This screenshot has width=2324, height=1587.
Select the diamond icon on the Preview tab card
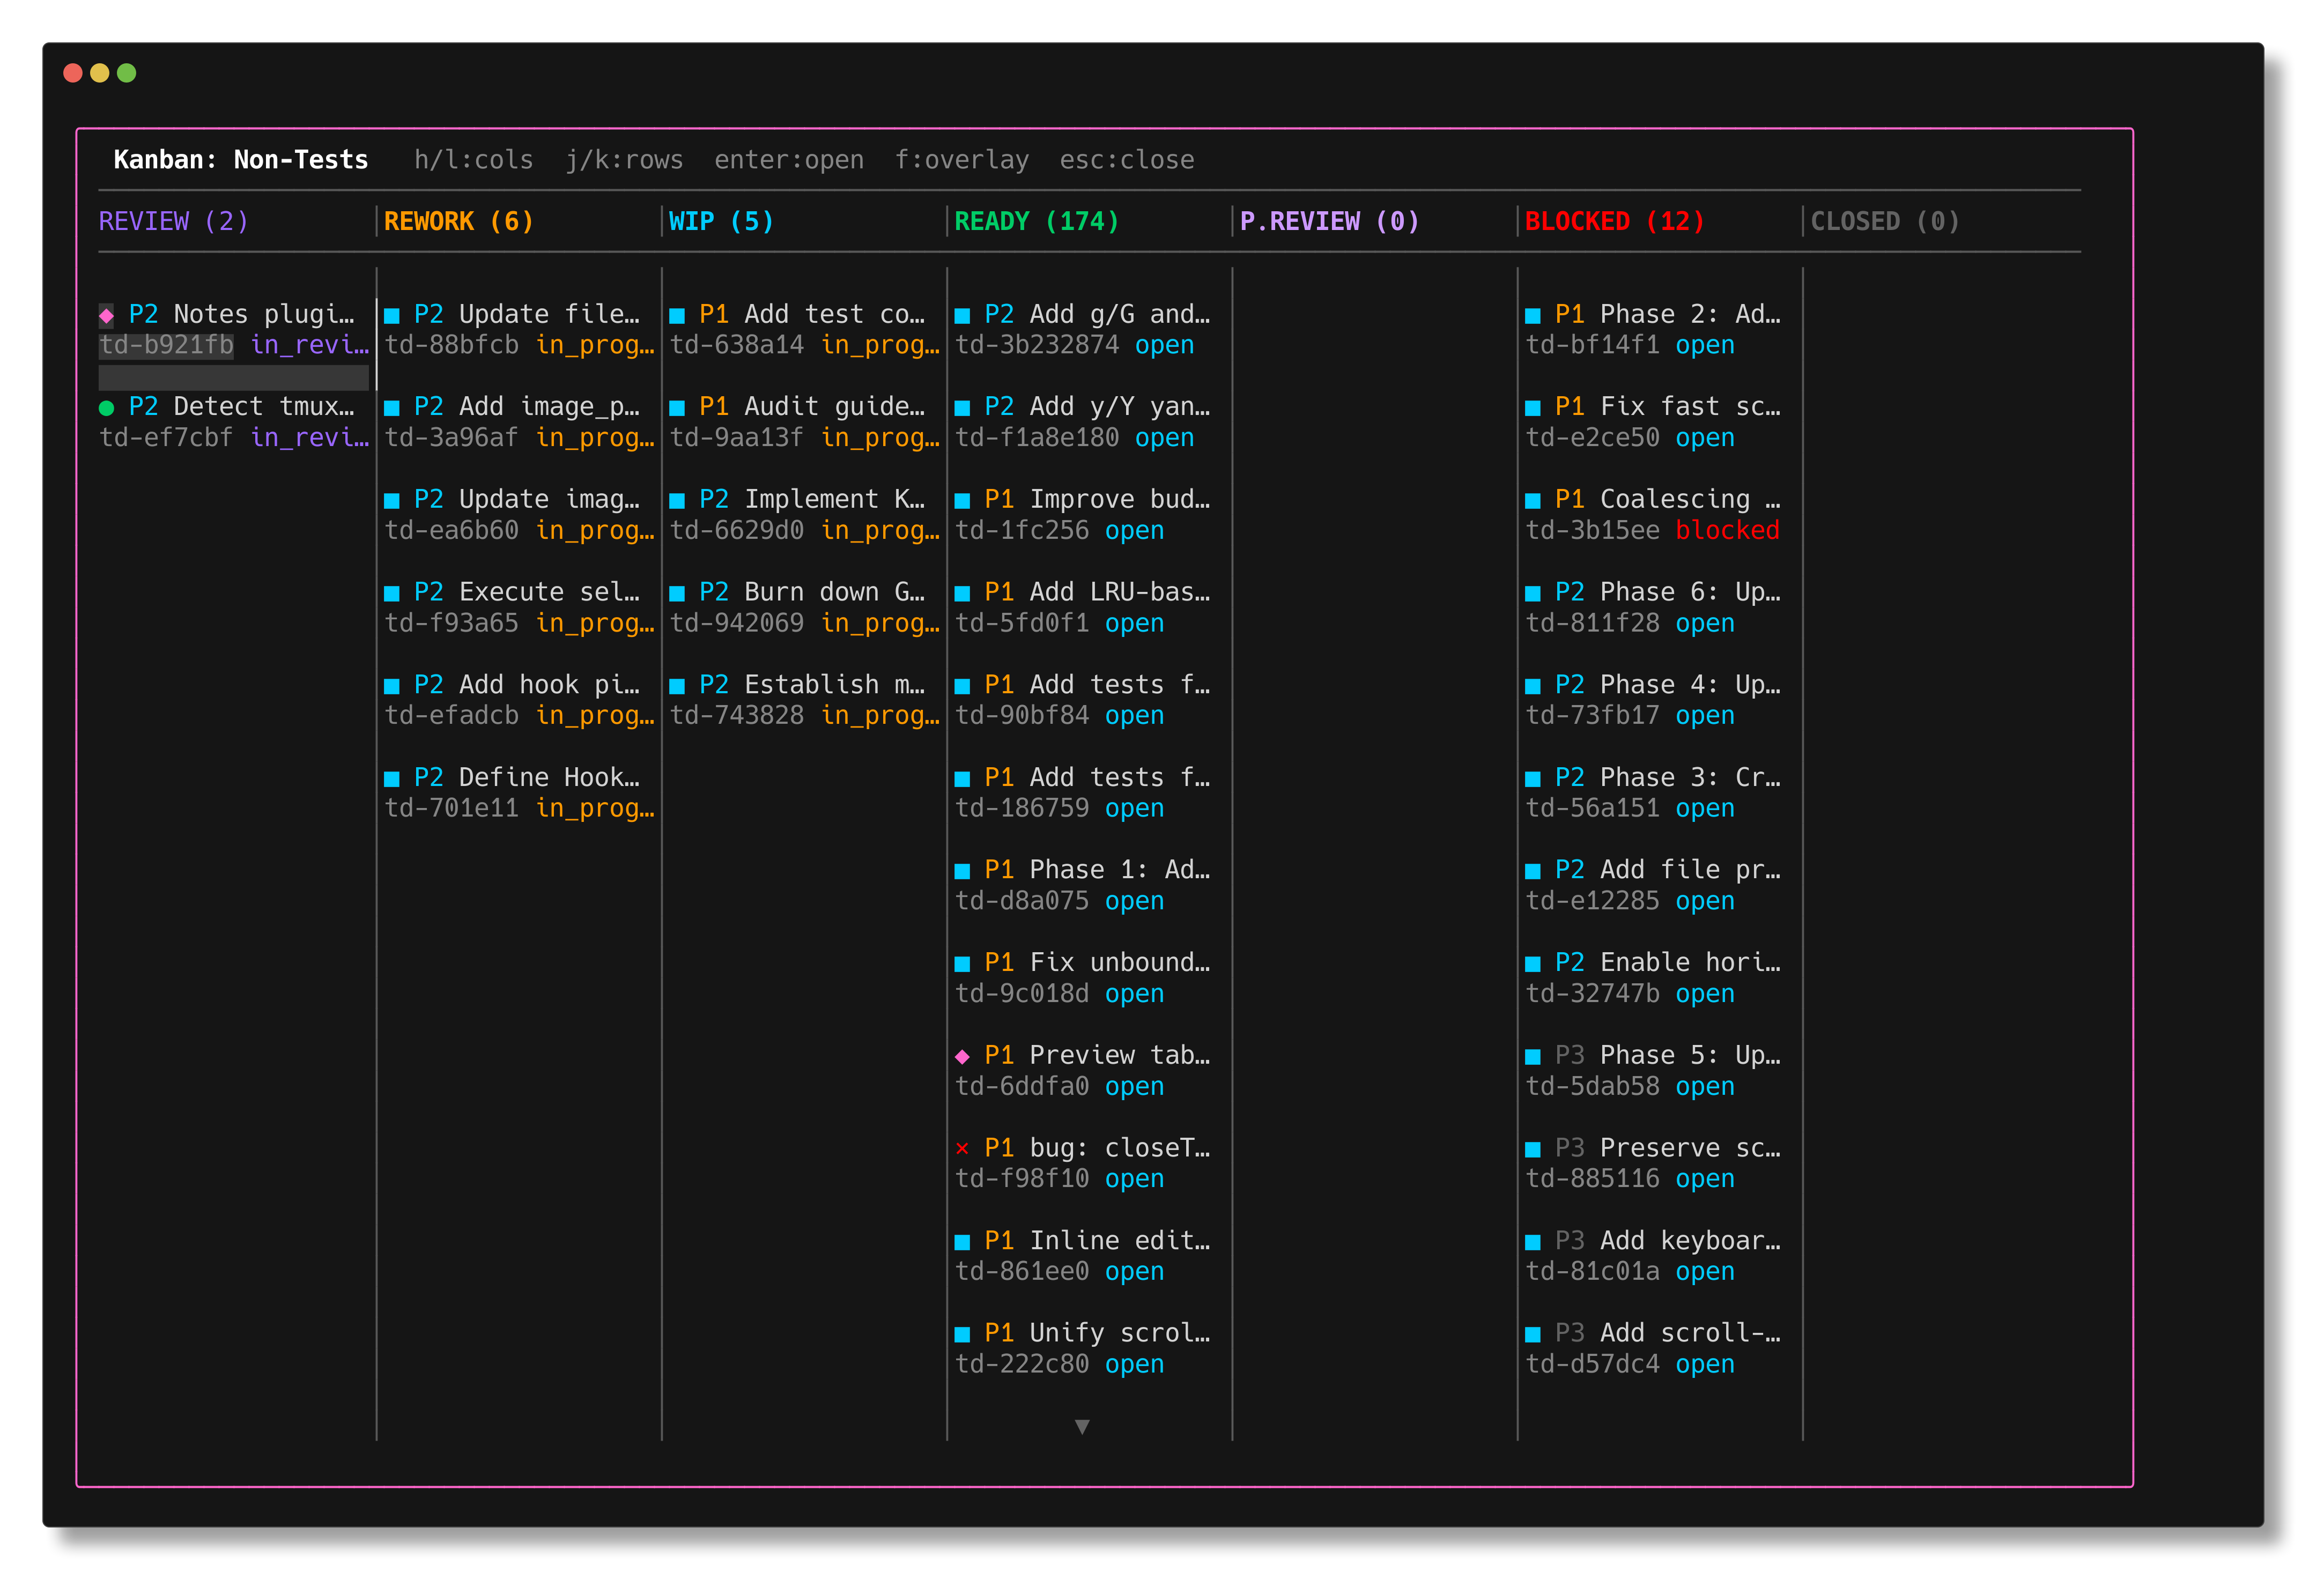[963, 1055]
